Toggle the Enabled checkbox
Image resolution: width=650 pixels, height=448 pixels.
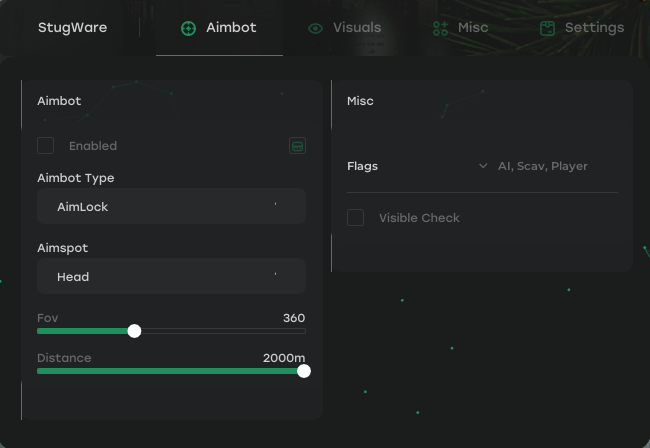(46, 146)
